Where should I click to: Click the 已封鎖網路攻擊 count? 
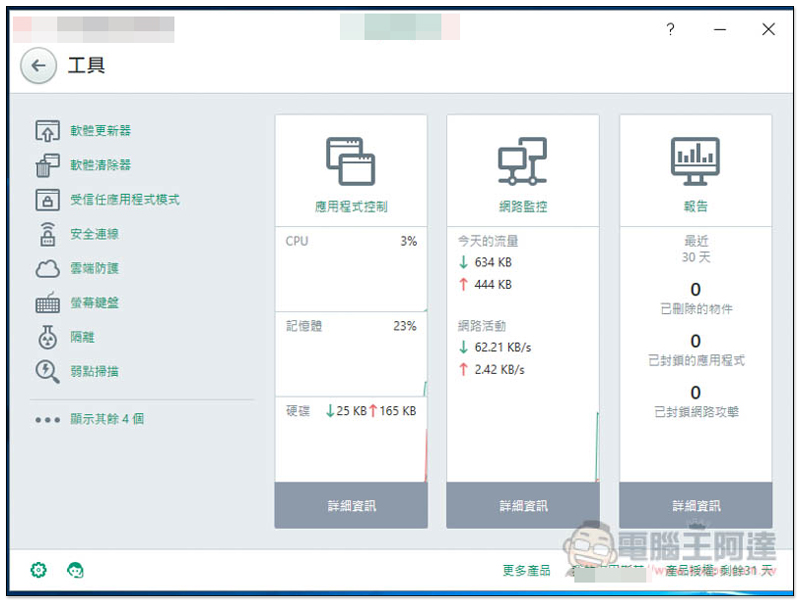[x=695, y=393]
